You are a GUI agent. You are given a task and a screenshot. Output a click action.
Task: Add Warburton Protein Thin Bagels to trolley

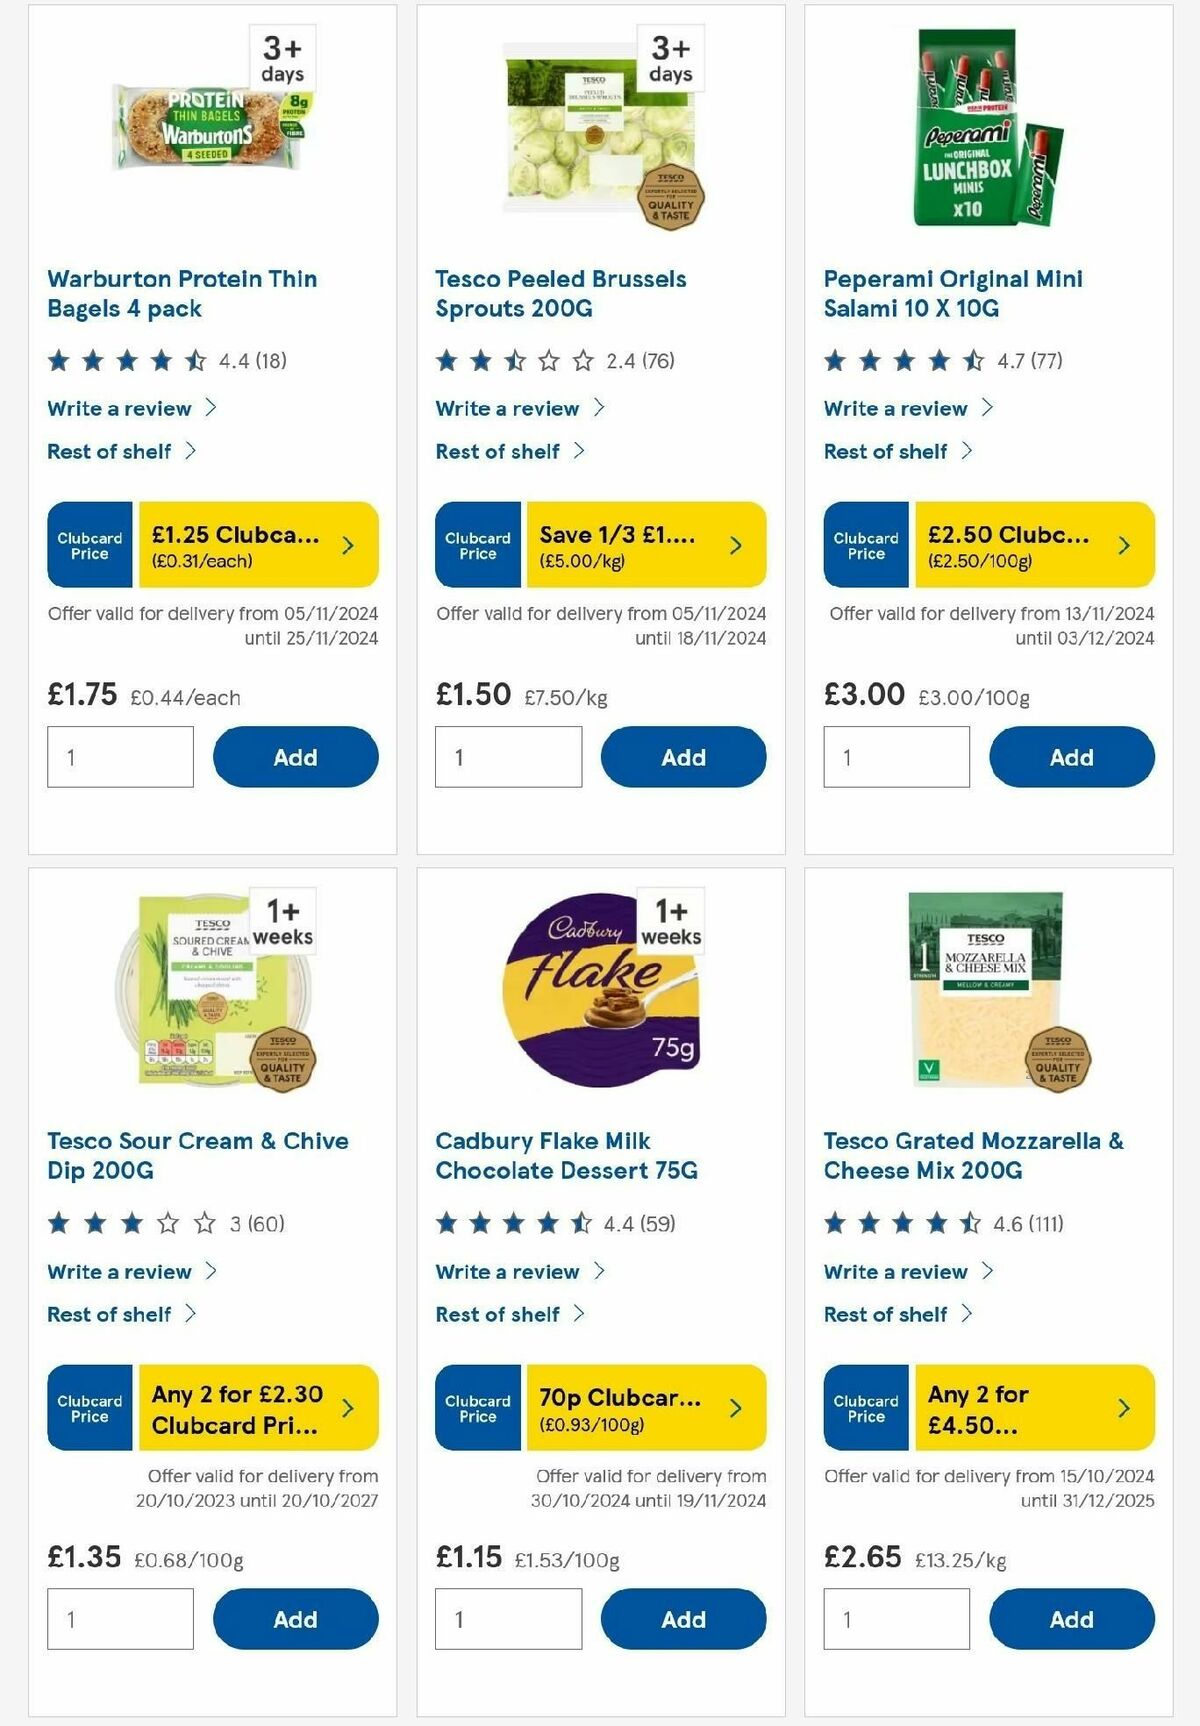[294, 757]
